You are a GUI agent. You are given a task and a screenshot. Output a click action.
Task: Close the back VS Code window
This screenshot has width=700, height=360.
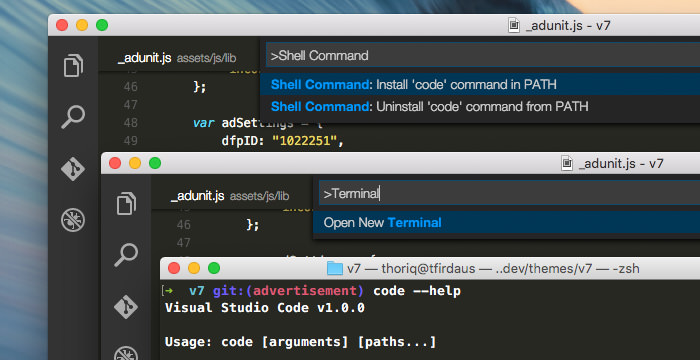click(x=62, y=25)
